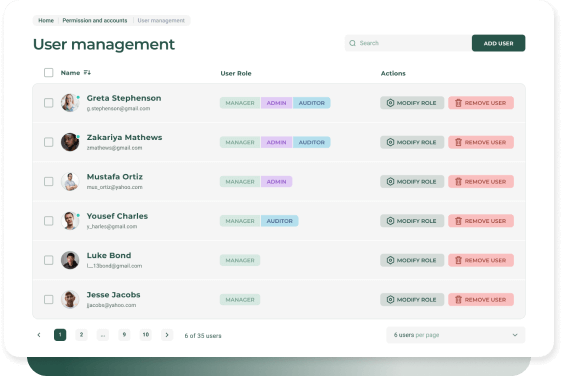
Task: Expand the 6 users per page dropdown
Action: [x=456, y=335]
